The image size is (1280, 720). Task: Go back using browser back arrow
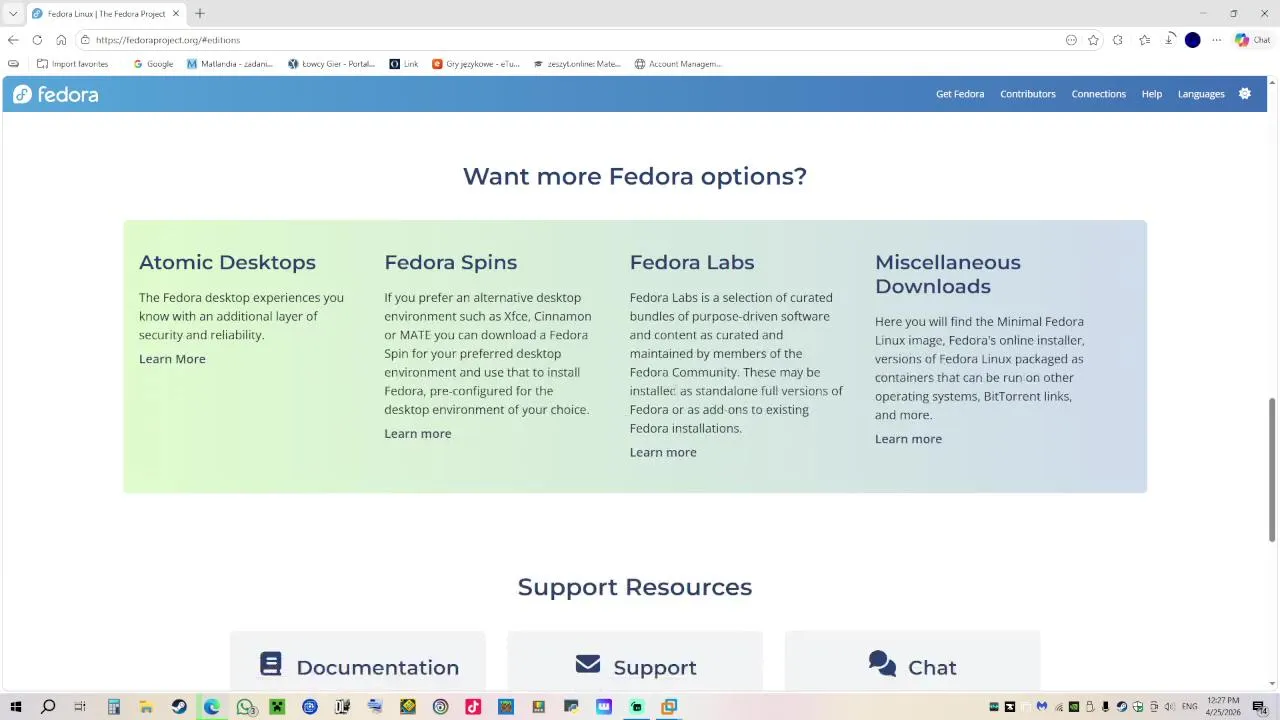12,40
